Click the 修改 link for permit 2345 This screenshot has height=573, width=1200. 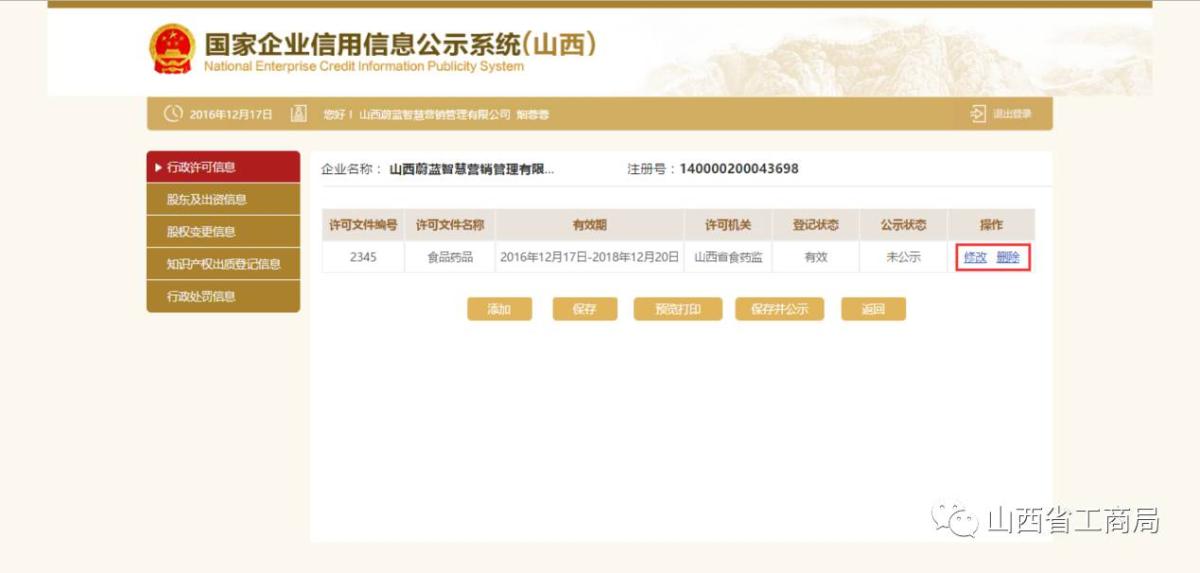click(975, 257)
